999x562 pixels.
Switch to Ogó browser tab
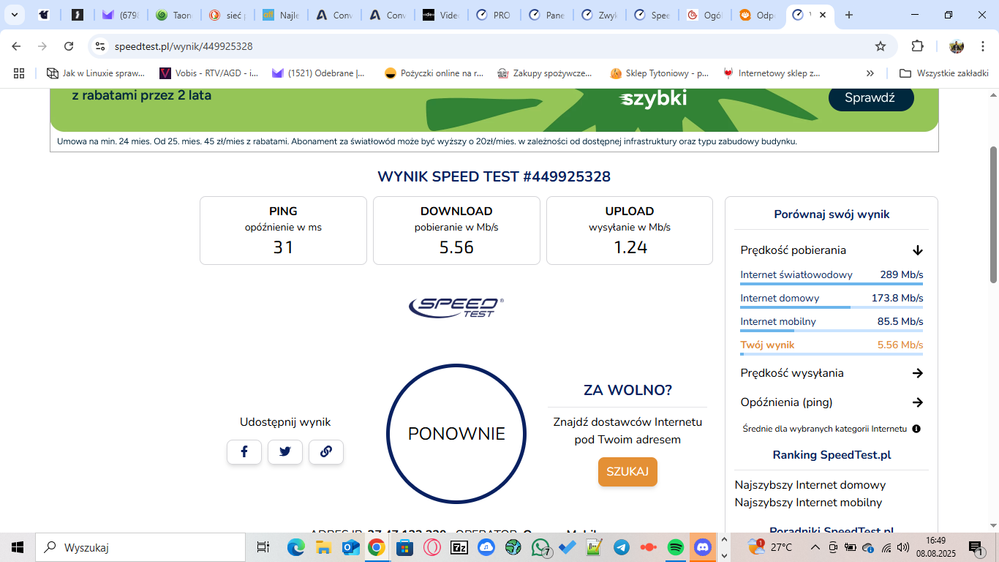pyautogui.click(x=704, y=15)
